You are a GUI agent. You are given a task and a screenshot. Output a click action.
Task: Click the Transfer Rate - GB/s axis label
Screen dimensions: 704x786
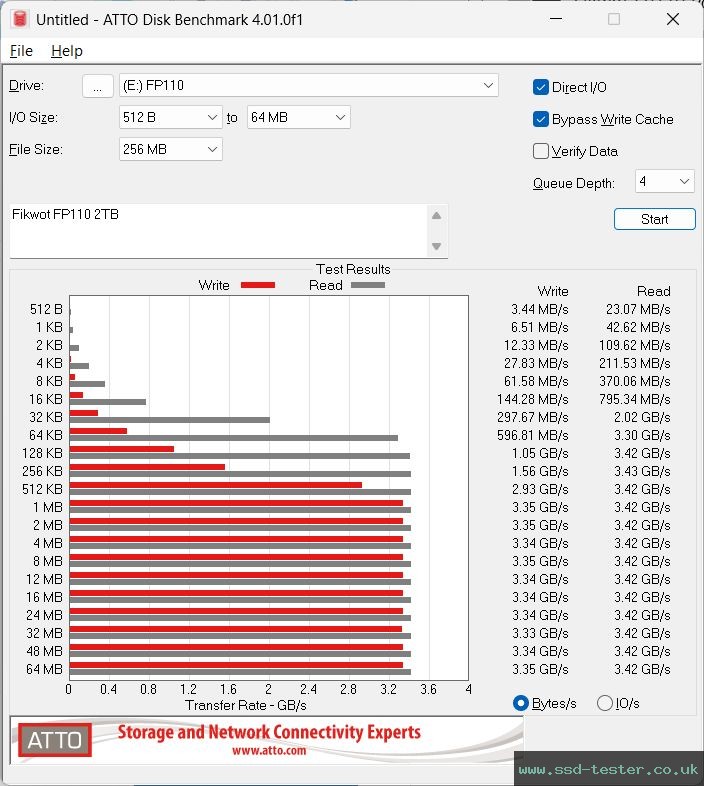[246, 705]
